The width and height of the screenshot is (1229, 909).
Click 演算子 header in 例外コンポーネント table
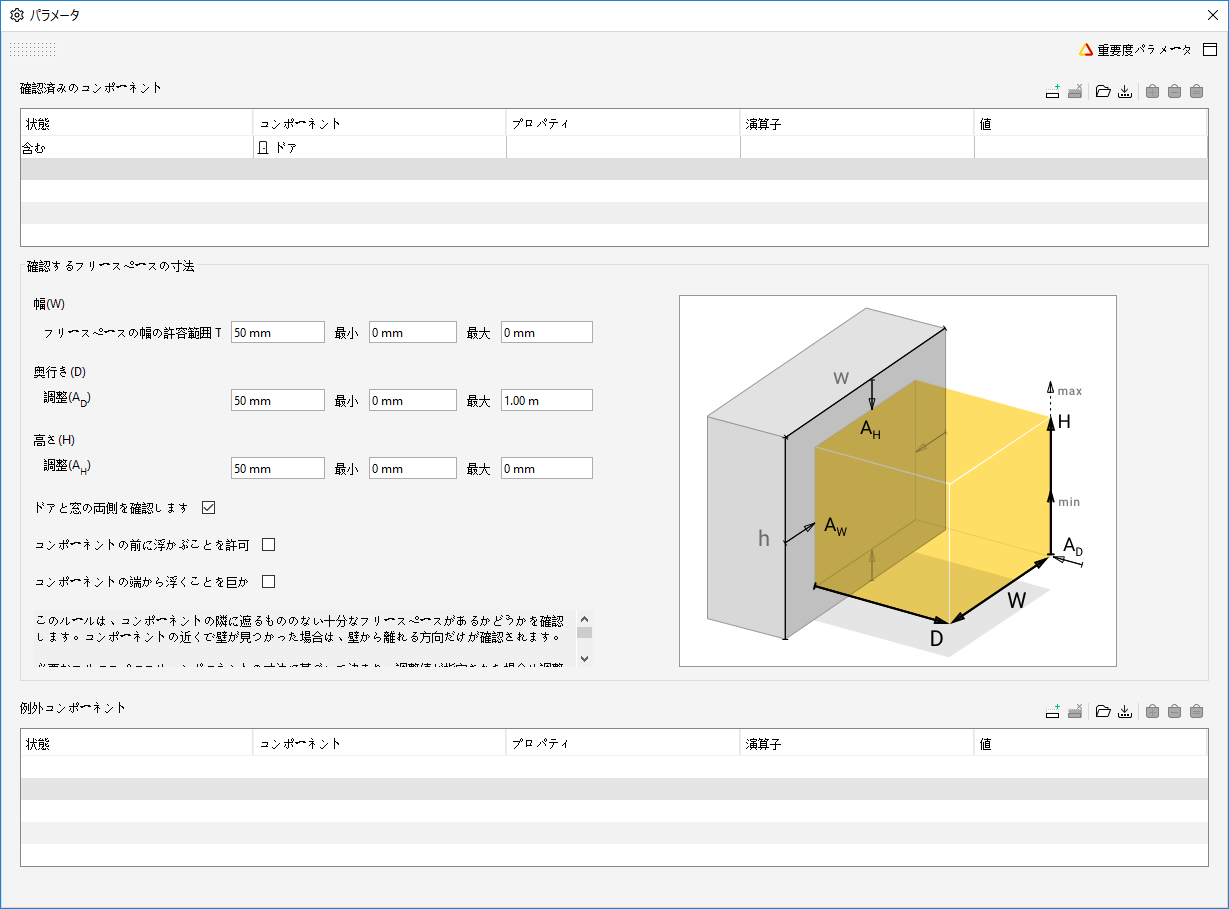point(858,743)
